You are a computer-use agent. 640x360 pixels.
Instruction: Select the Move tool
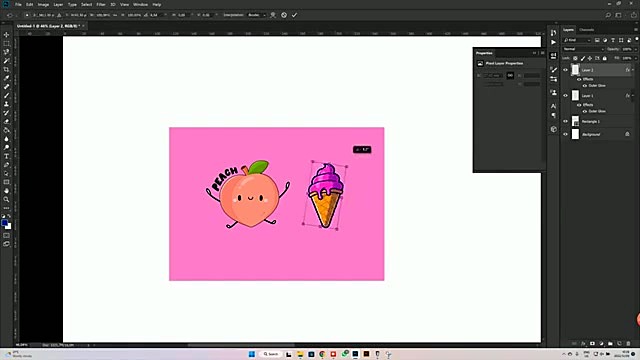[6, 35]
